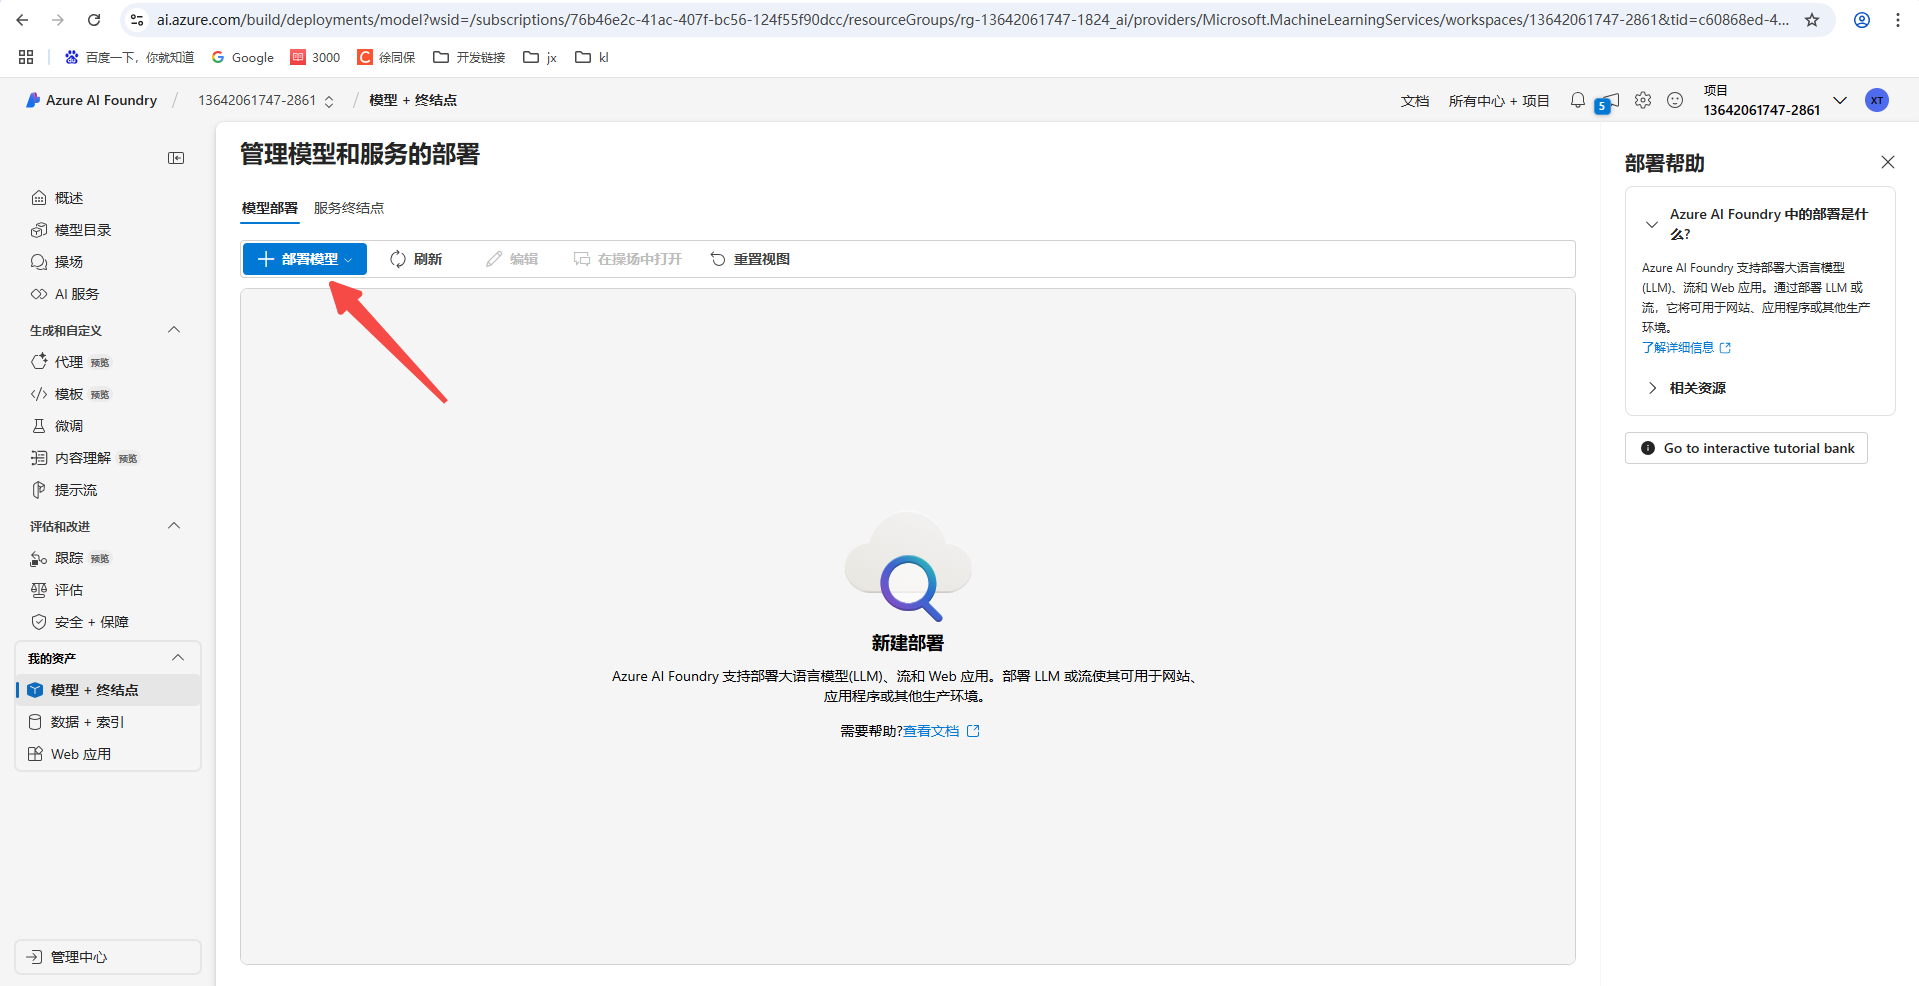Open the browser apps grid icon

click(26, 57)
